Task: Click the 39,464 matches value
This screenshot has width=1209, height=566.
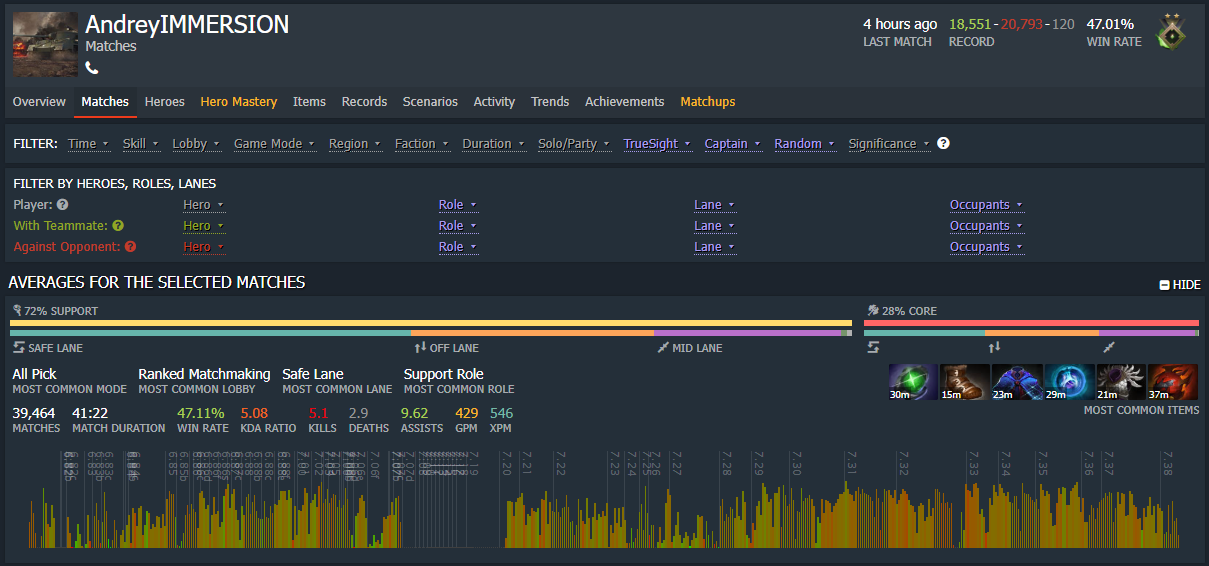Action: point(35,413)
